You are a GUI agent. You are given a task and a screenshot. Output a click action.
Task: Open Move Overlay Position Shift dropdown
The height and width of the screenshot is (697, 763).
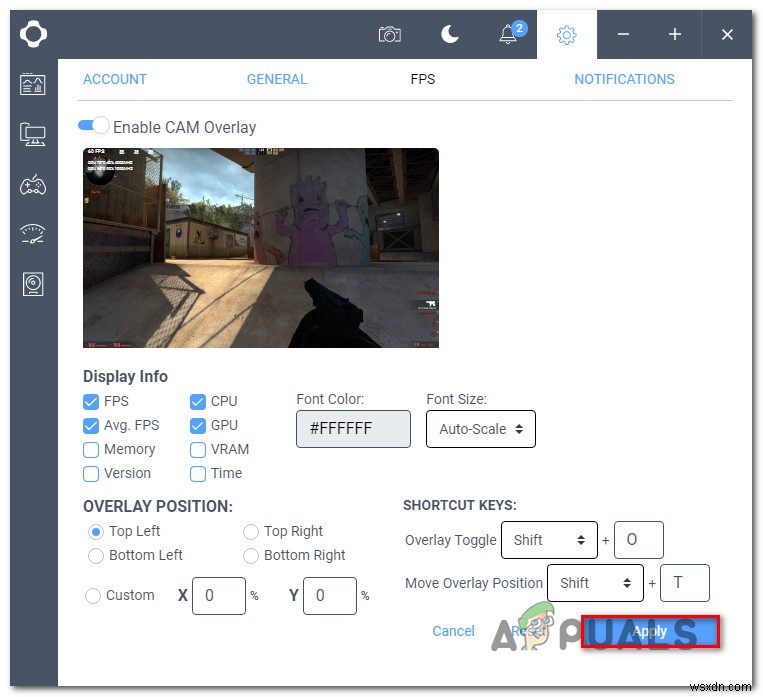595,583
